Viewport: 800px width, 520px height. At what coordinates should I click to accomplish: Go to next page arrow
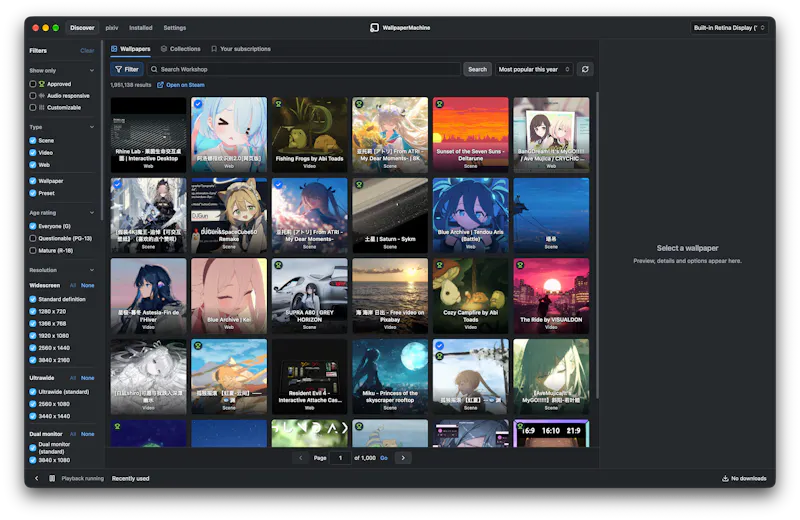[403, 458]
